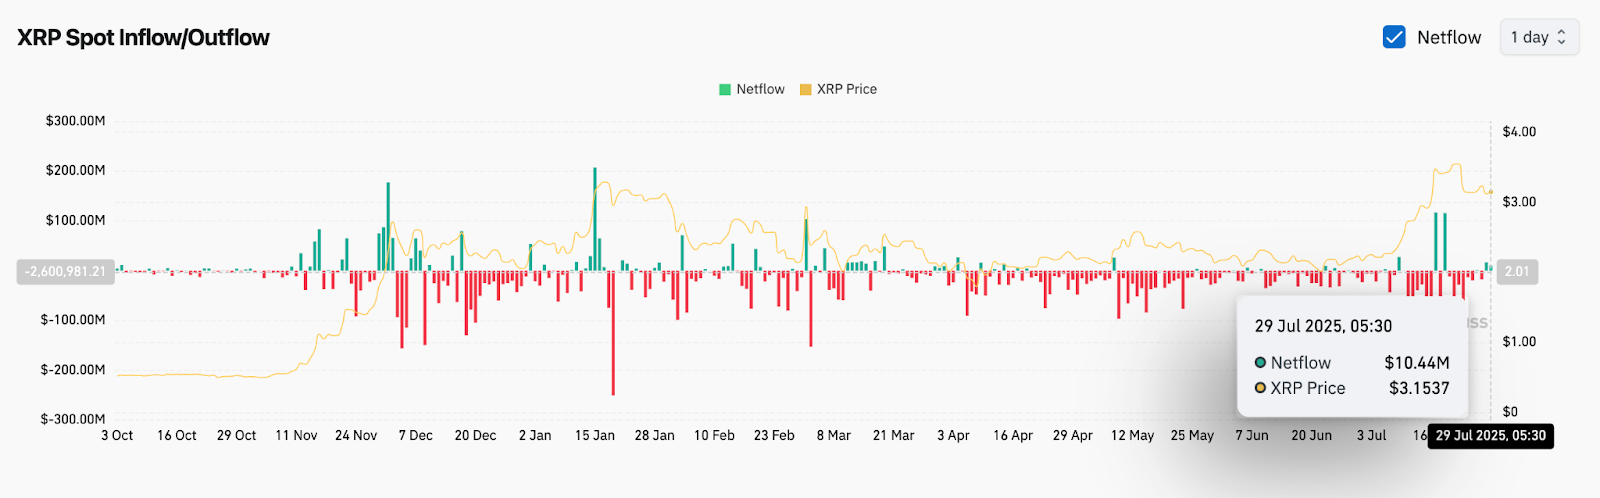Click the Netflow legend text

coord(760,89)
